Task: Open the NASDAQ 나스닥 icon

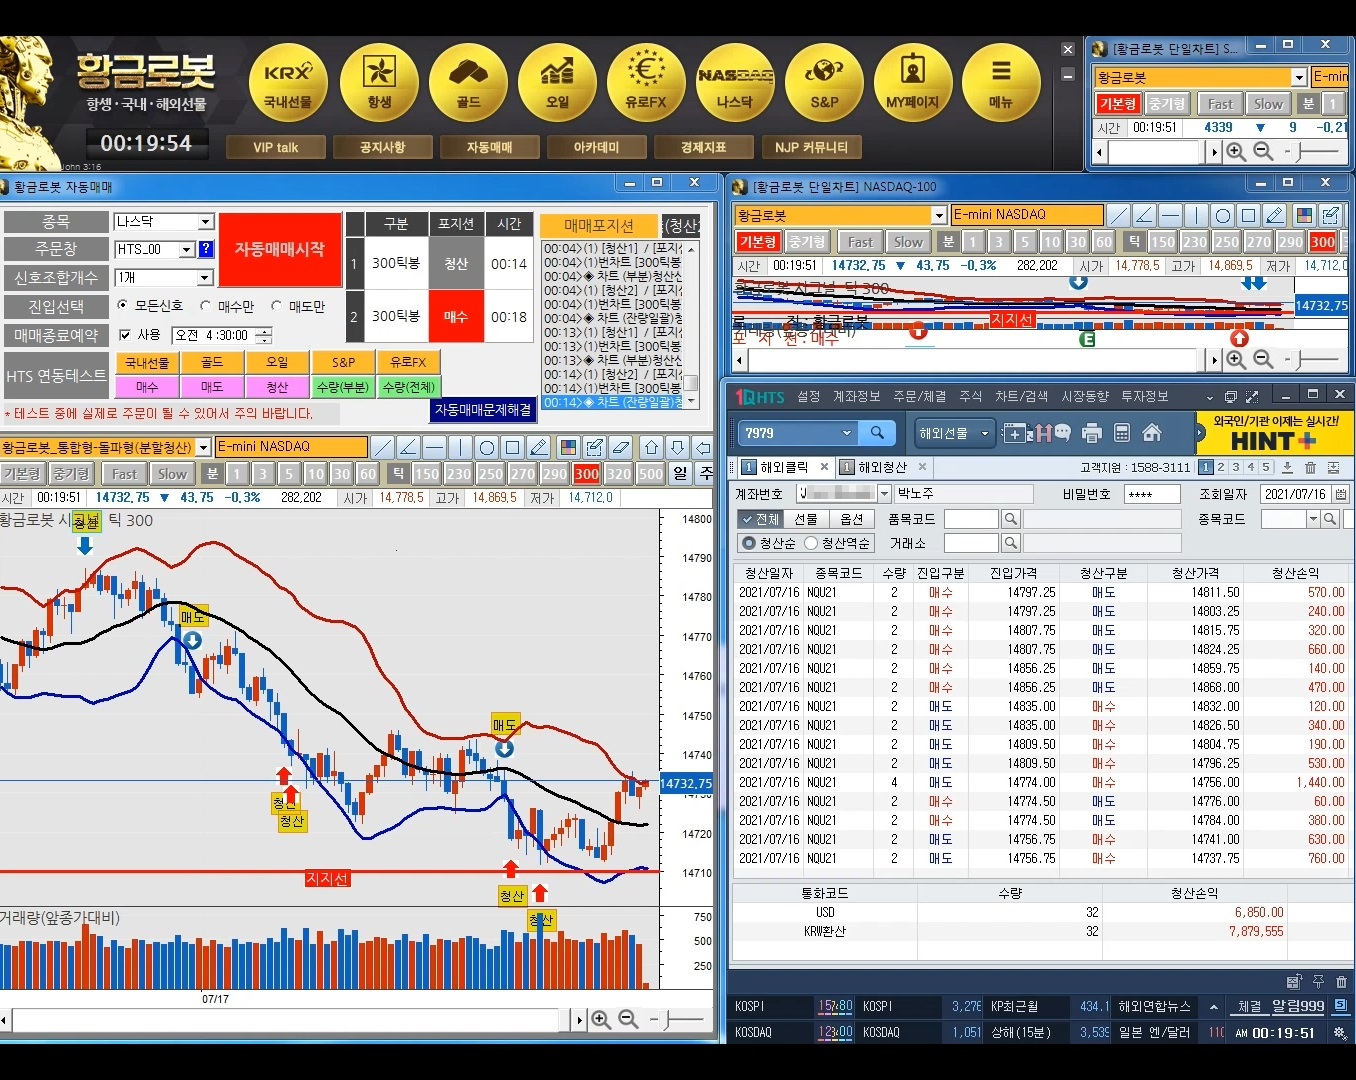Action: click(735, 83)
